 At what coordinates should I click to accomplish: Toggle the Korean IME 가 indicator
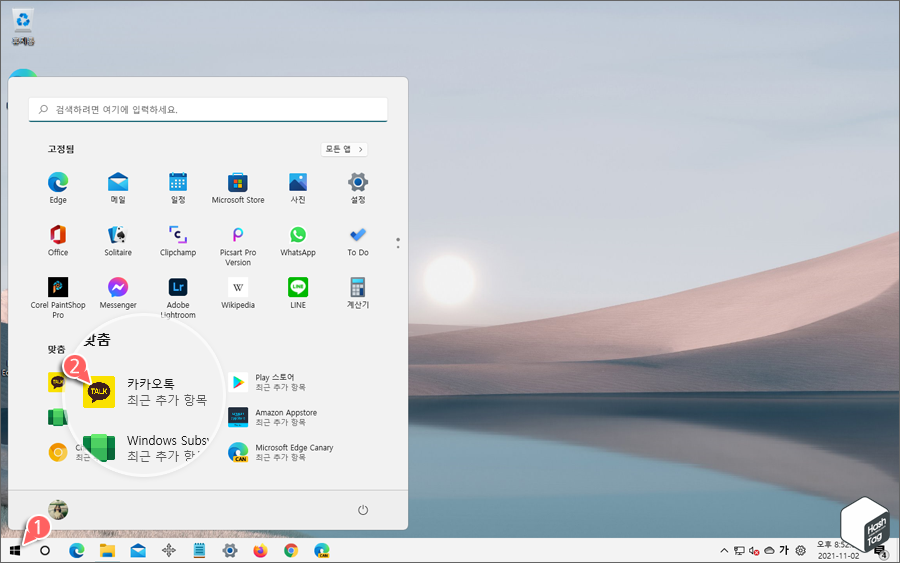click(x=784, y=550)
